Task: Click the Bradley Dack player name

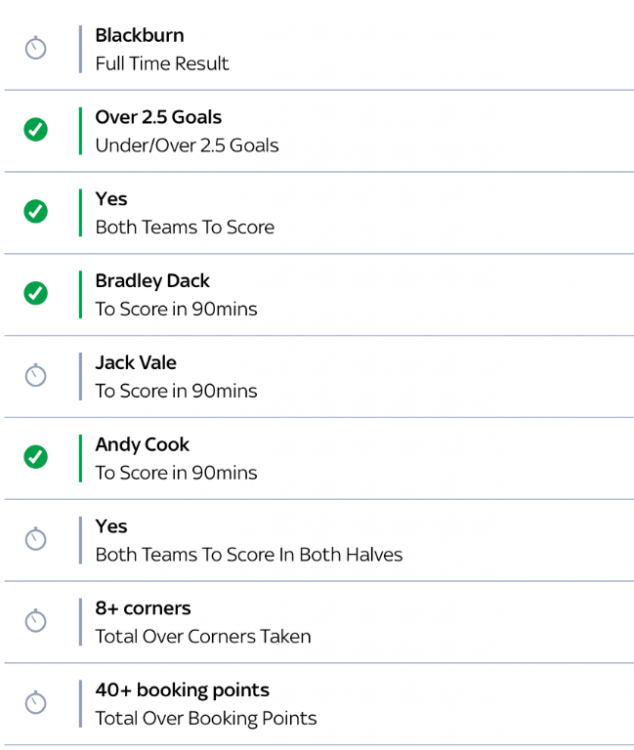Action: coord(152,281)
